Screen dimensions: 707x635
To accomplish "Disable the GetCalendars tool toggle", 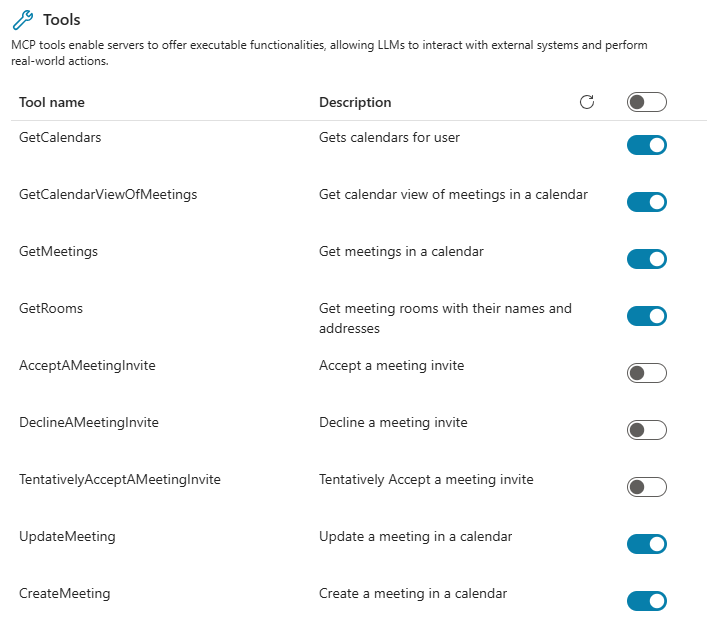I will [x=646, y=145].
